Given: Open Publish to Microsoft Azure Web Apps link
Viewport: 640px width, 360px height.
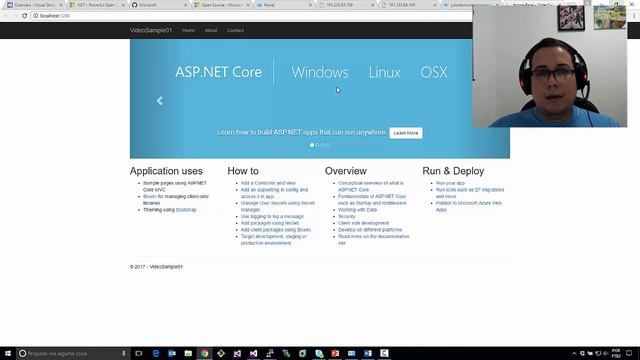Looking at the screenshot, I should click(x=469, y=206).
